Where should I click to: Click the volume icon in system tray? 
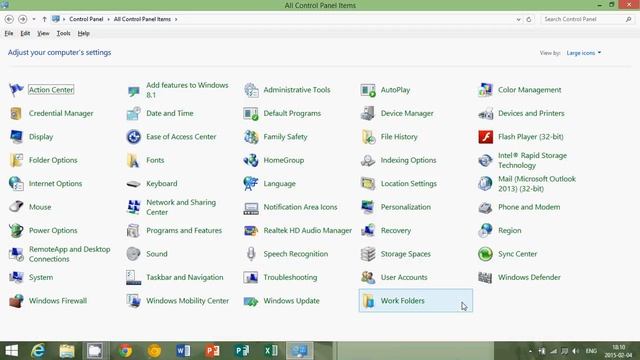pyautogui.click(x=576, y=351)
